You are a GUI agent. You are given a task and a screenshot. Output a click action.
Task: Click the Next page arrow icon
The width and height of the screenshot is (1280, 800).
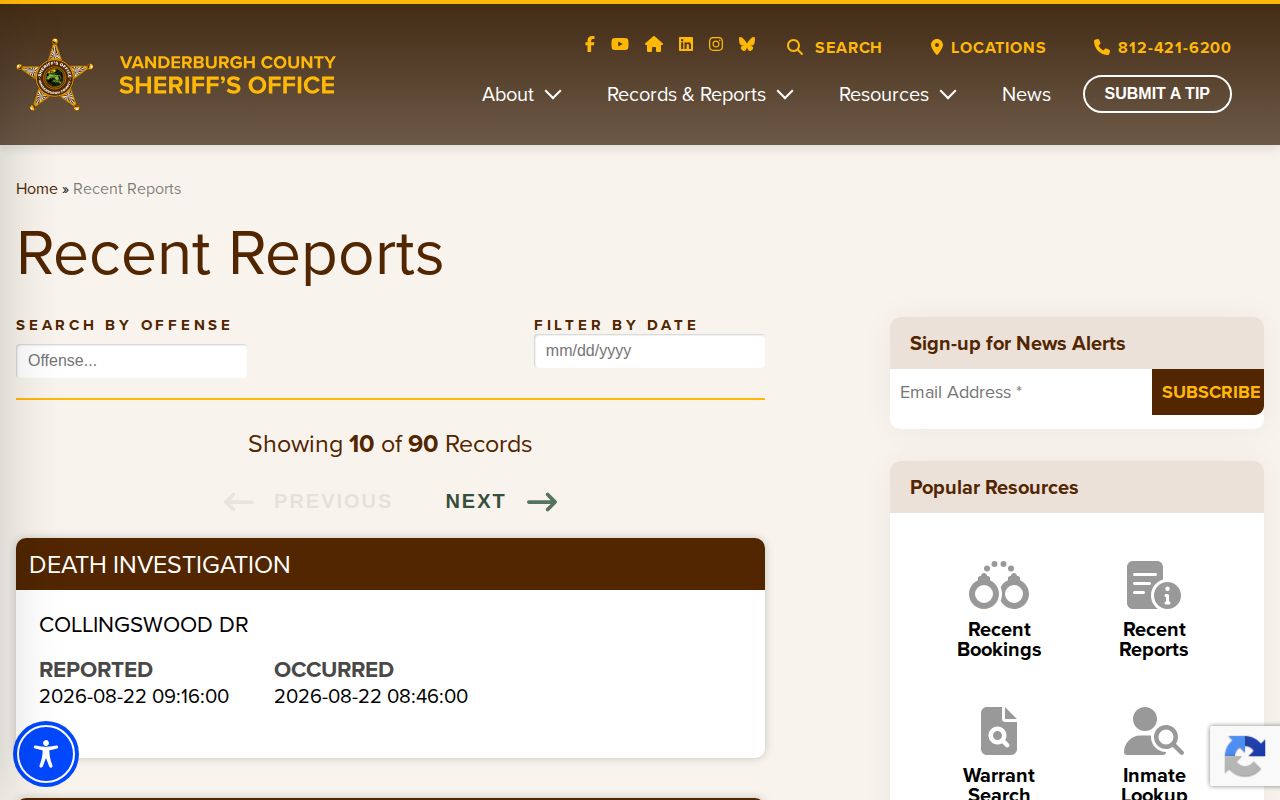click(x=542, y=502)
